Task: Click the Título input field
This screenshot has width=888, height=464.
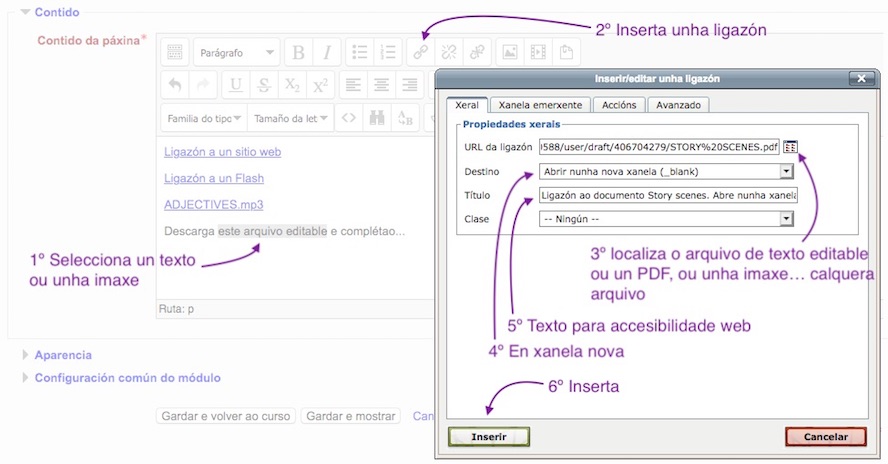Action: point(668,195)
